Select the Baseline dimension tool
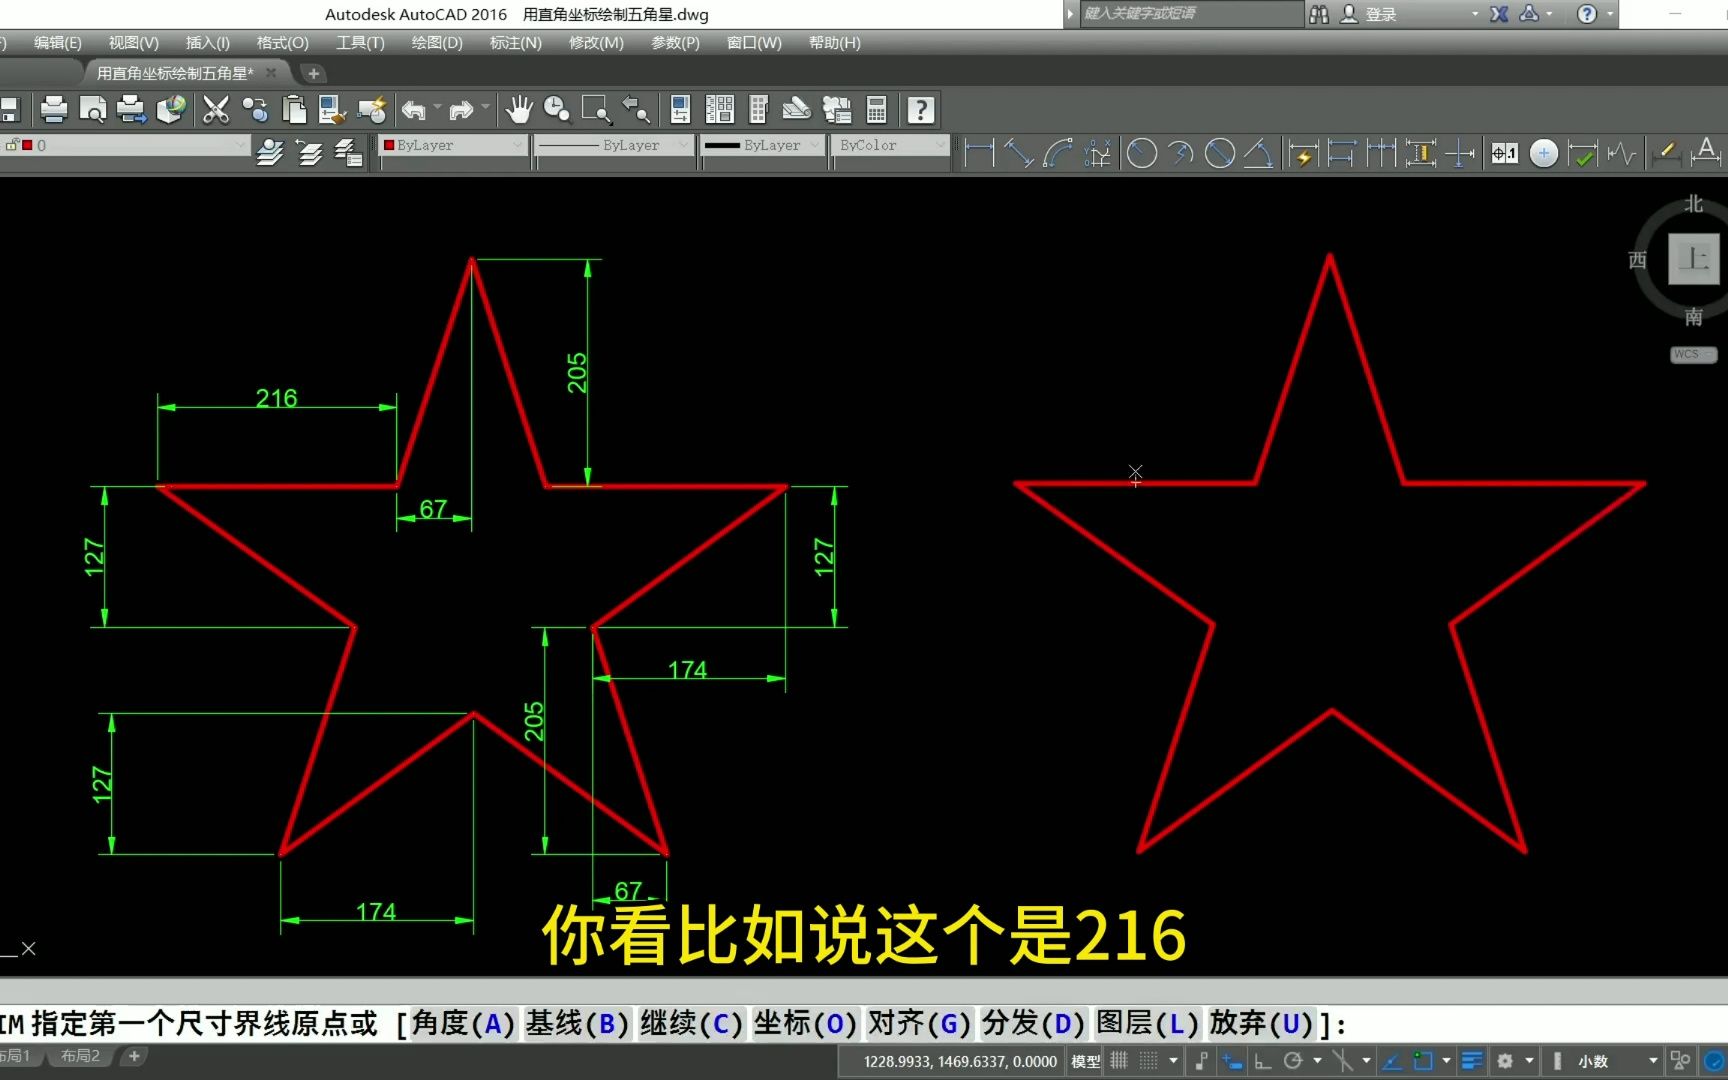This screenshot has width=1728, height=1080. 1341,153
